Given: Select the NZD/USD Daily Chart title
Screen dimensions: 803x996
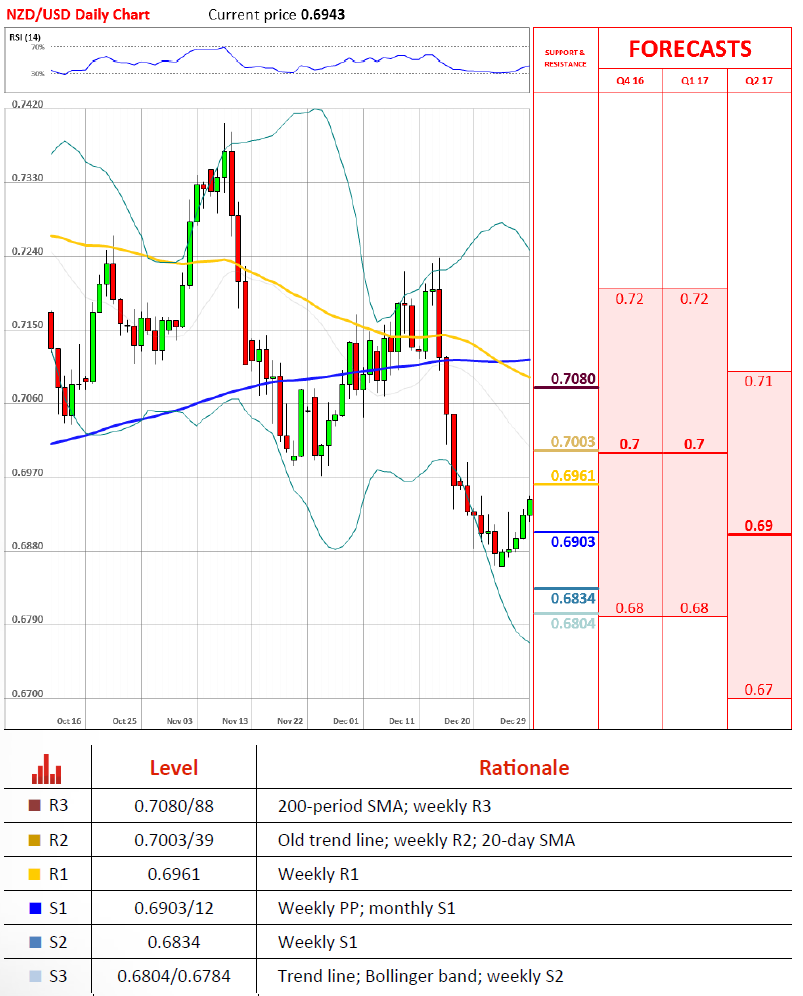Looking at the screenshot, I should pos(78,15).
